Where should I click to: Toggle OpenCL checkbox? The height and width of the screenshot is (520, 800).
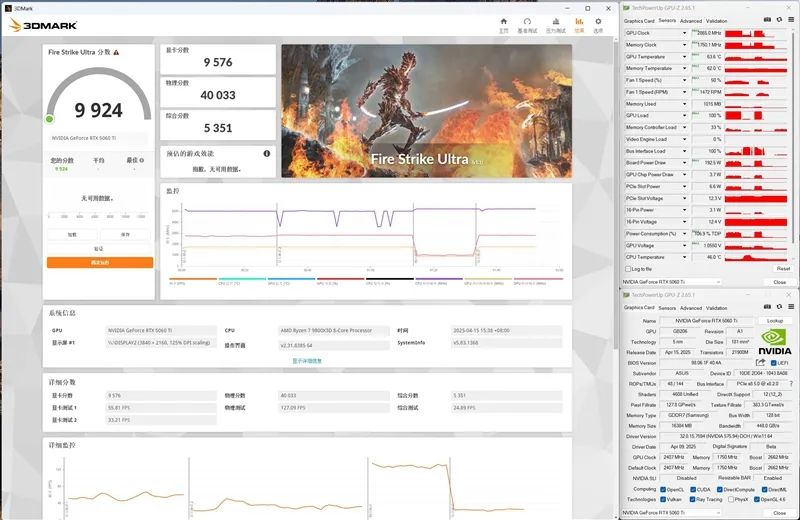663,489
